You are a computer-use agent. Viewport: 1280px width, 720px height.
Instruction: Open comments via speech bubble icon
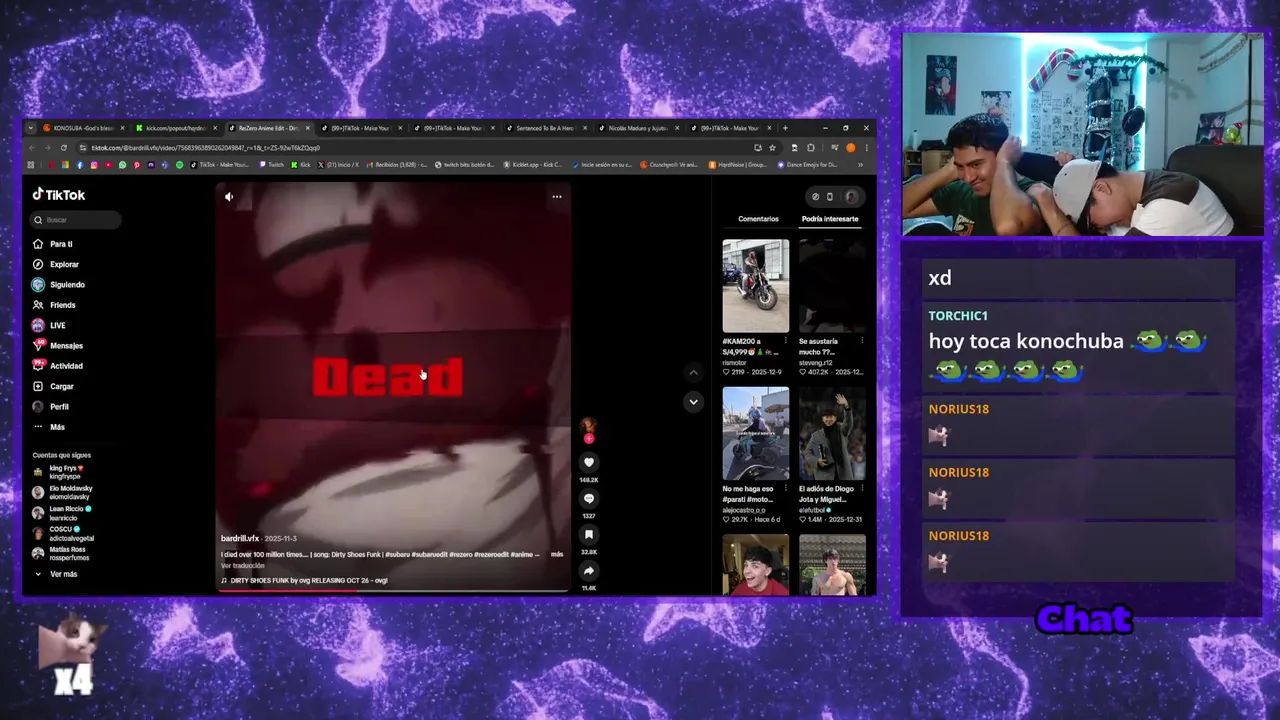coord(589,498)
